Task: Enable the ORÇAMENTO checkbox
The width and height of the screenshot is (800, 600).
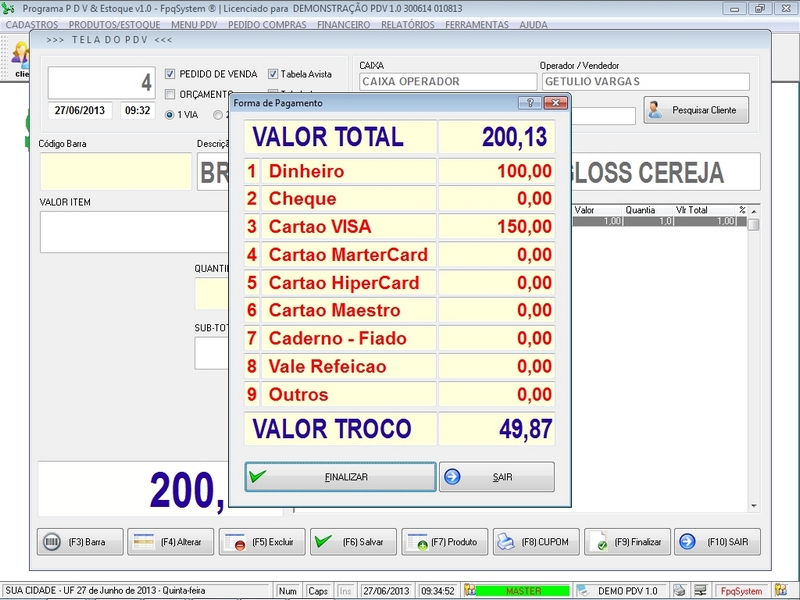Action: 170,94
